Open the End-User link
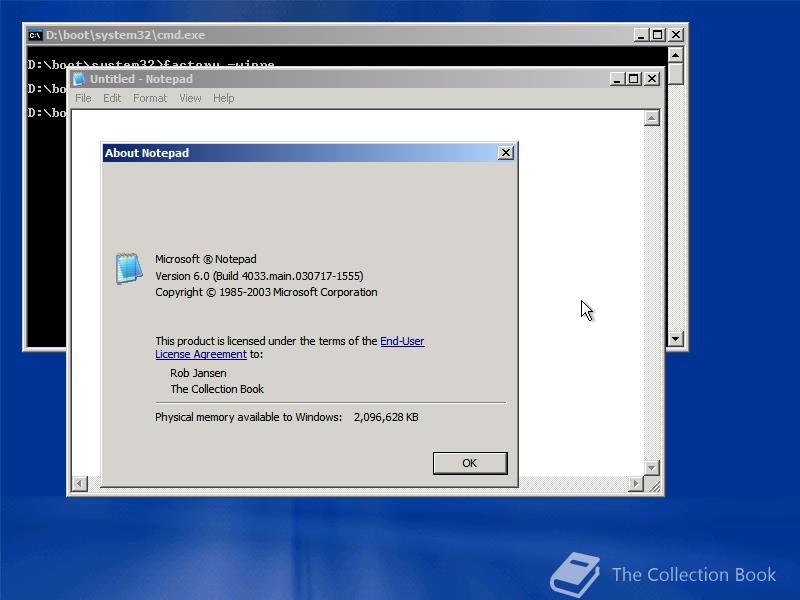The image size is (800, 600). coord(402,341)
